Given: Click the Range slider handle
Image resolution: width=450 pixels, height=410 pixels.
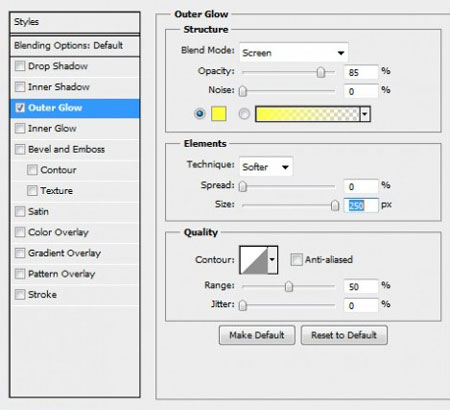Looking at the screenshot, I should click(289, 286).
